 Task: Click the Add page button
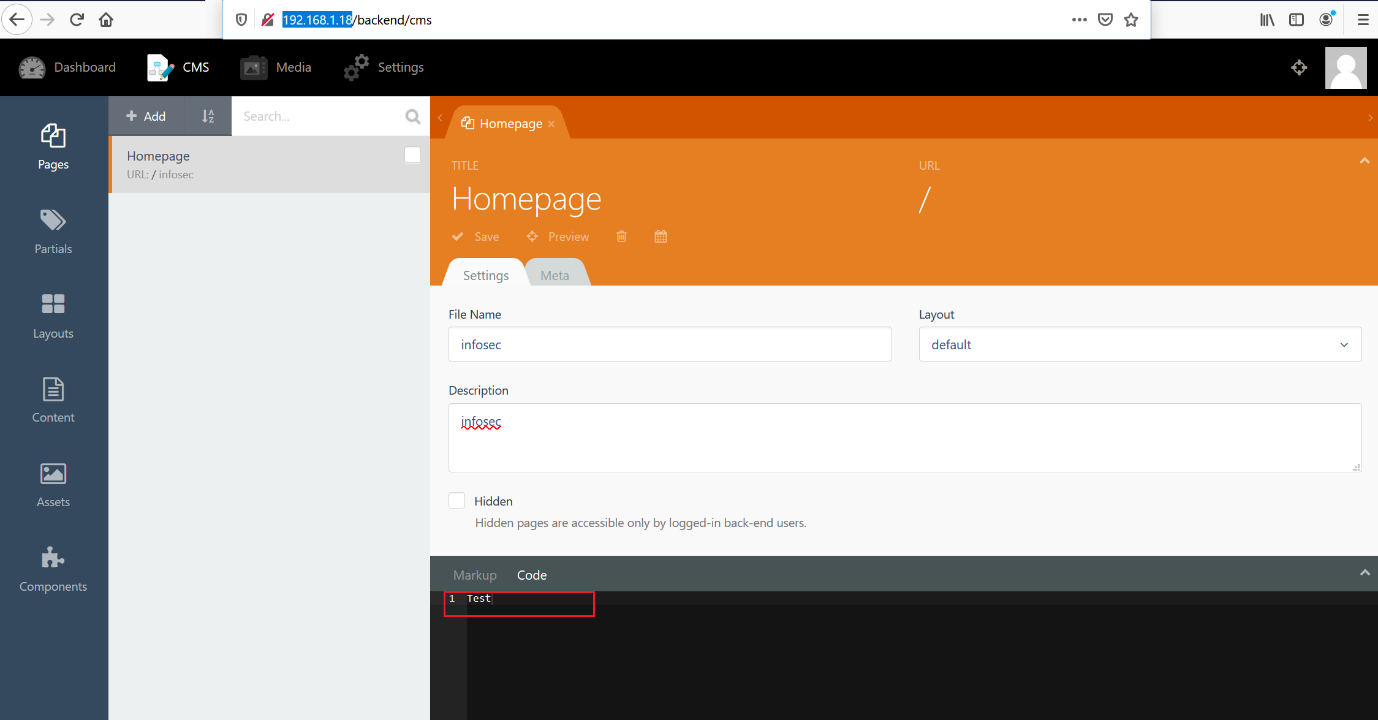point(146,116)
